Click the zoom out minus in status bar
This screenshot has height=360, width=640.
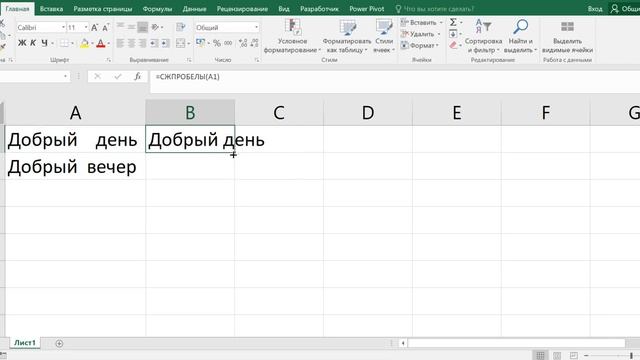586,356
